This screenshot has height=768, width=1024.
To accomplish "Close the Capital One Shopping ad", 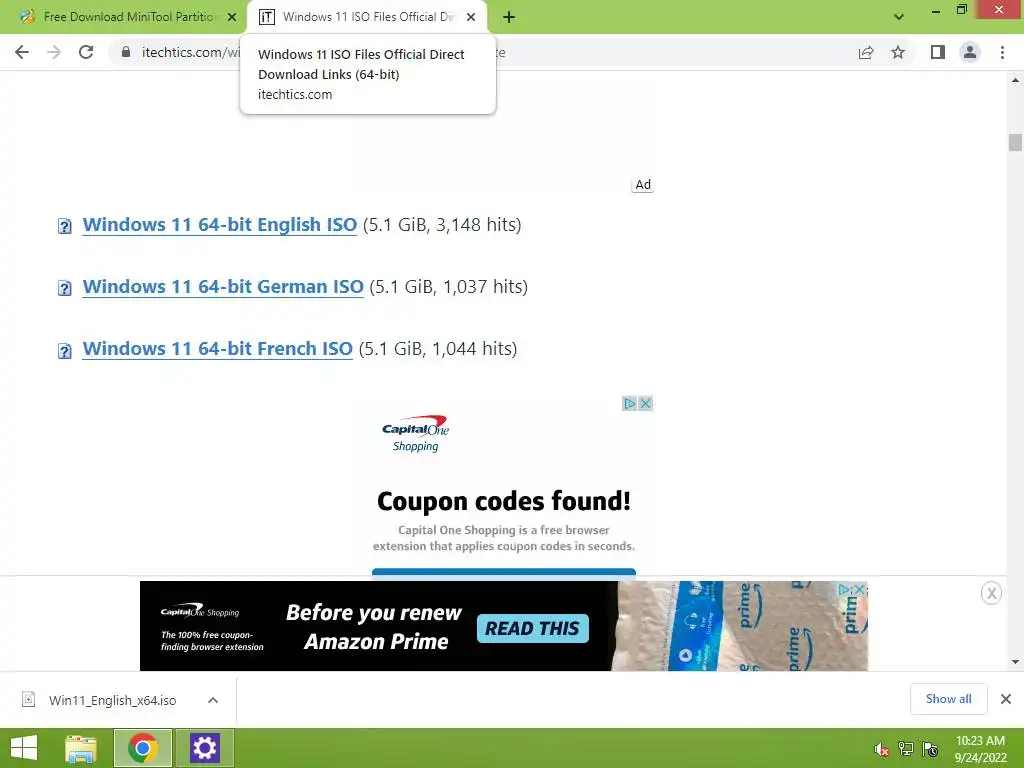I will coord(645,404).
